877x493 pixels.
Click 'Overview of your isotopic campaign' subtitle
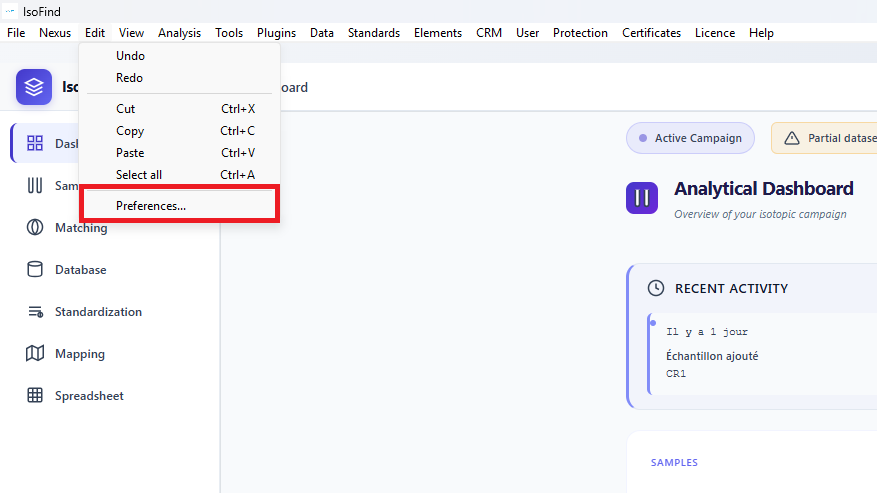[760, 214]
